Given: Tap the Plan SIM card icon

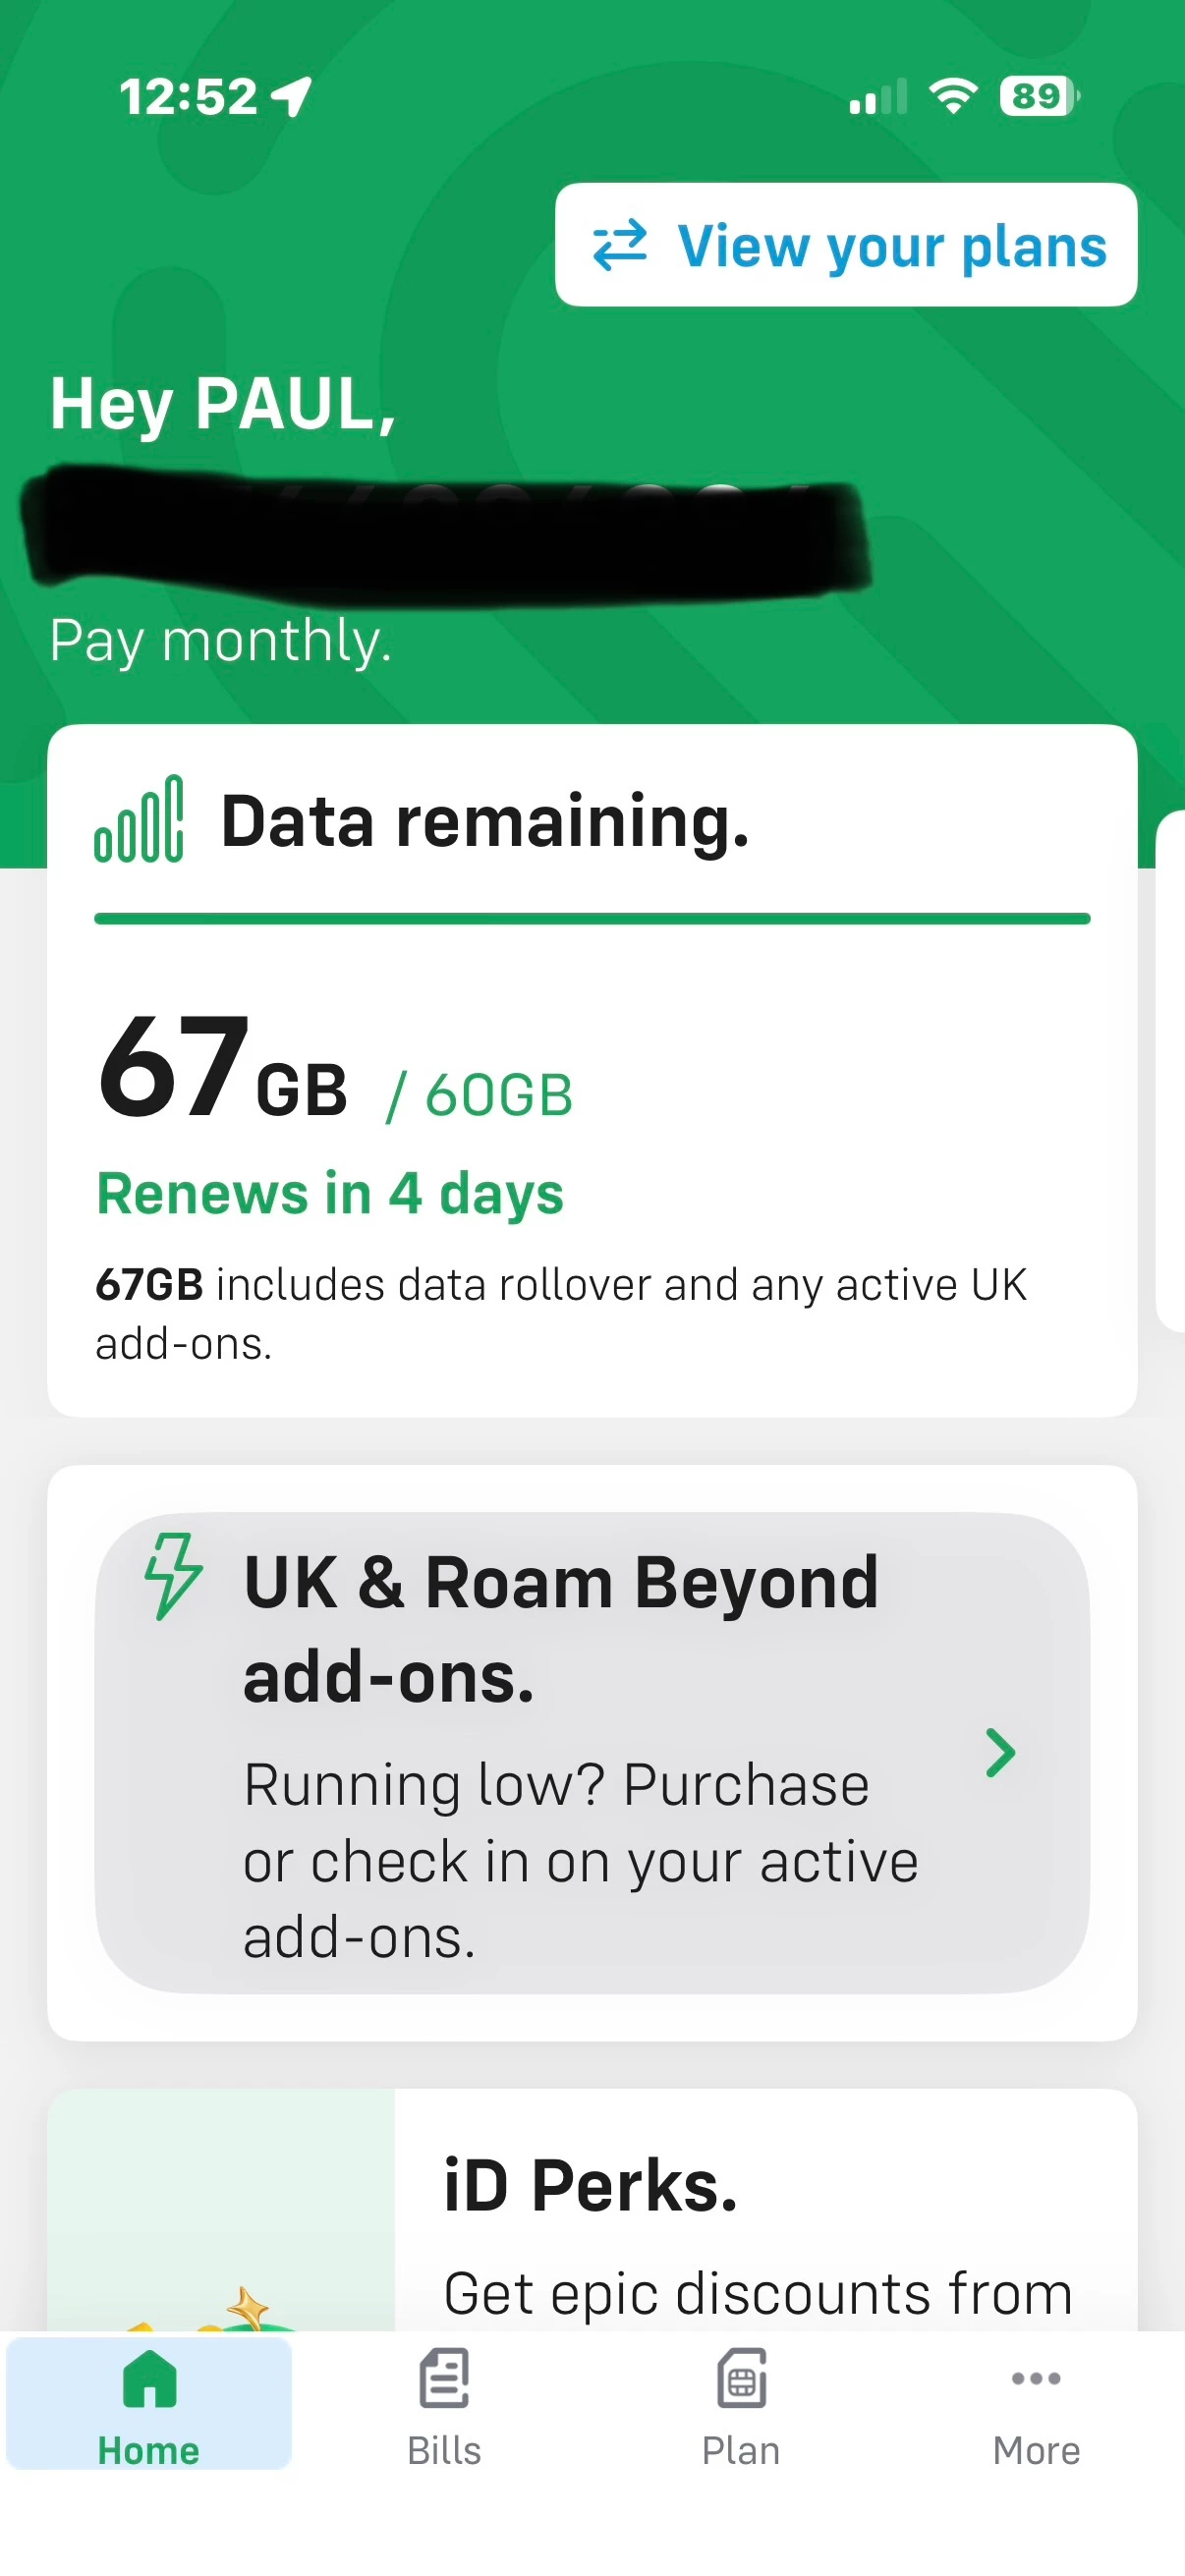Looking at the screenshot, I should [741, 2379].
